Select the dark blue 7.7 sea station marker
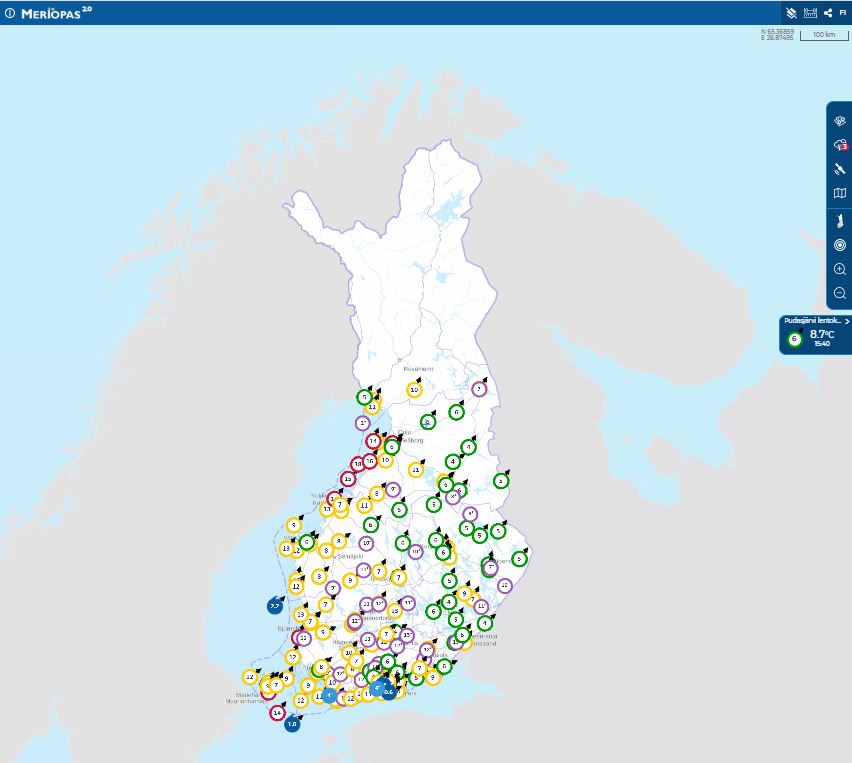Image resolution: width=852 pixels, height=763 pixels. click(x=275, y=605)
